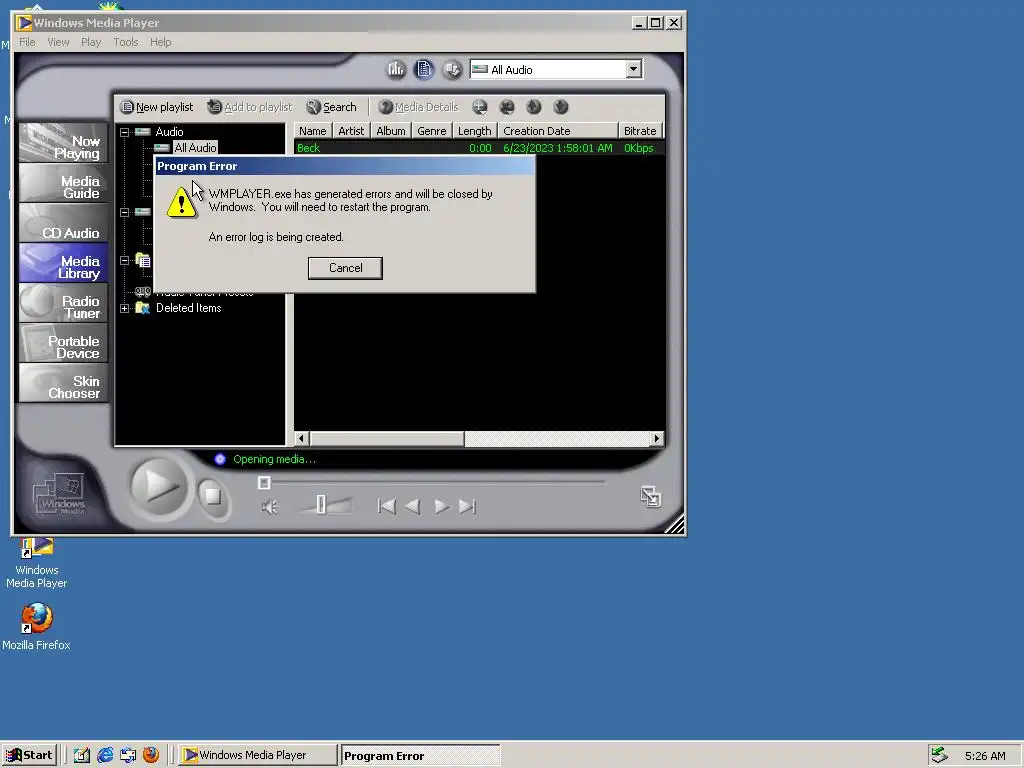The height and width of the screenshot is (768, 1024).
Task: Switch to compact mode icon
Action: coord(650,497)
